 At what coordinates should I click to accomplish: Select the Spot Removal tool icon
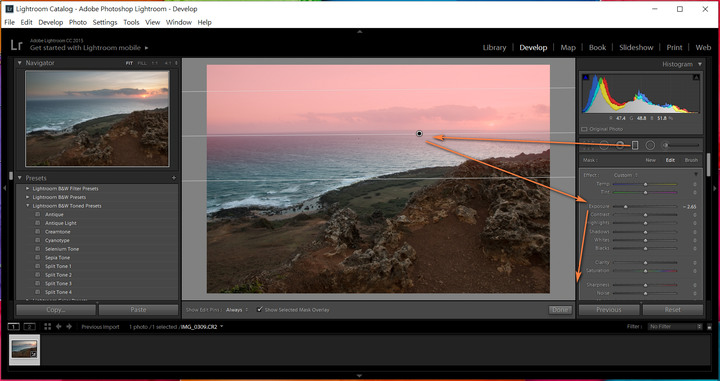(x=604, y=145)
